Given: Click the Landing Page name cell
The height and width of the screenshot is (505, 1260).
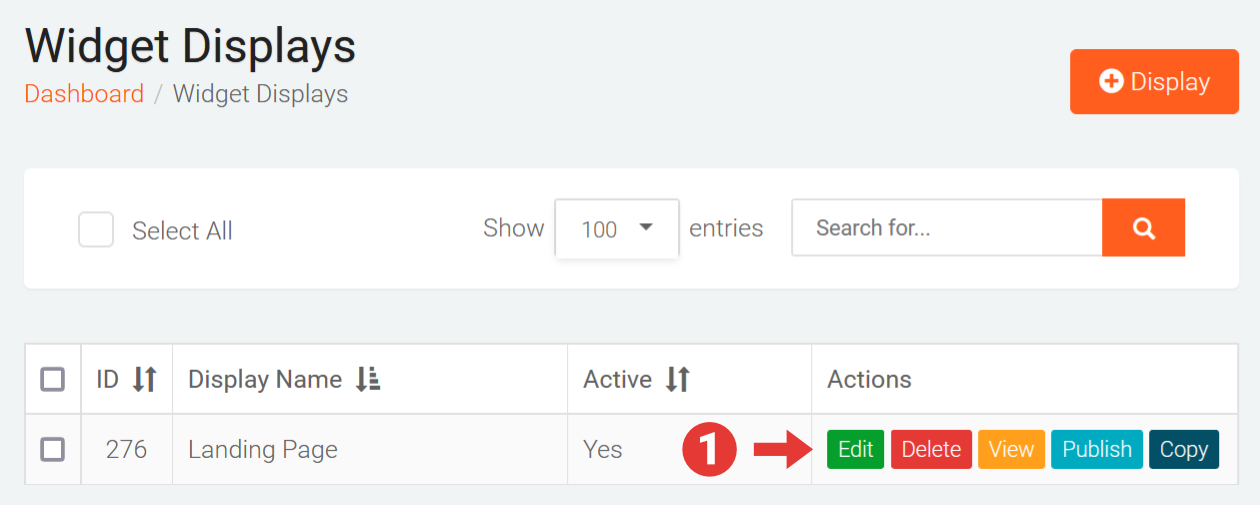Looking at the screenshot, I should 263,450.
